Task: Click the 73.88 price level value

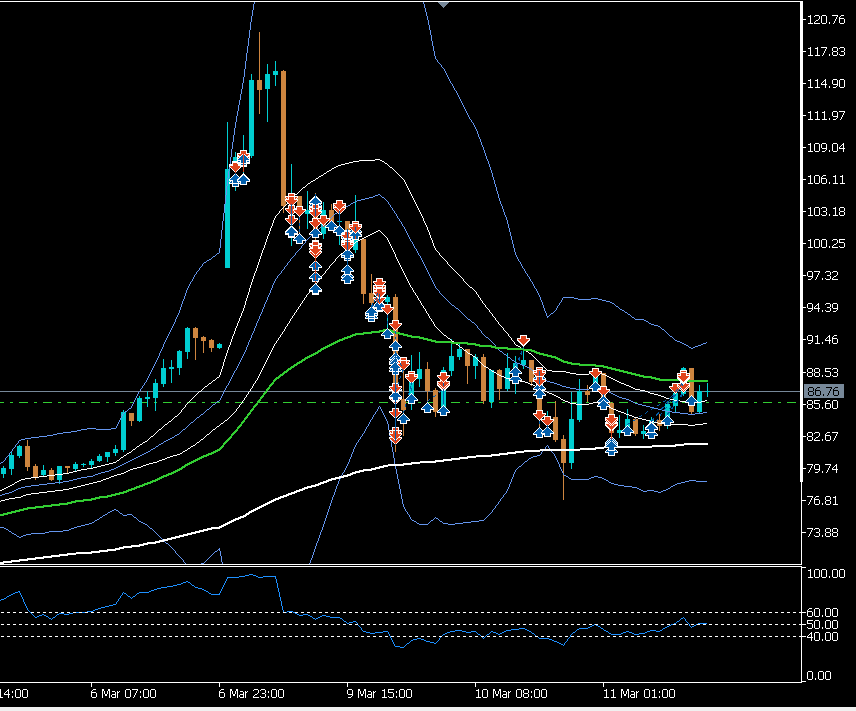Action: (823, 532)
